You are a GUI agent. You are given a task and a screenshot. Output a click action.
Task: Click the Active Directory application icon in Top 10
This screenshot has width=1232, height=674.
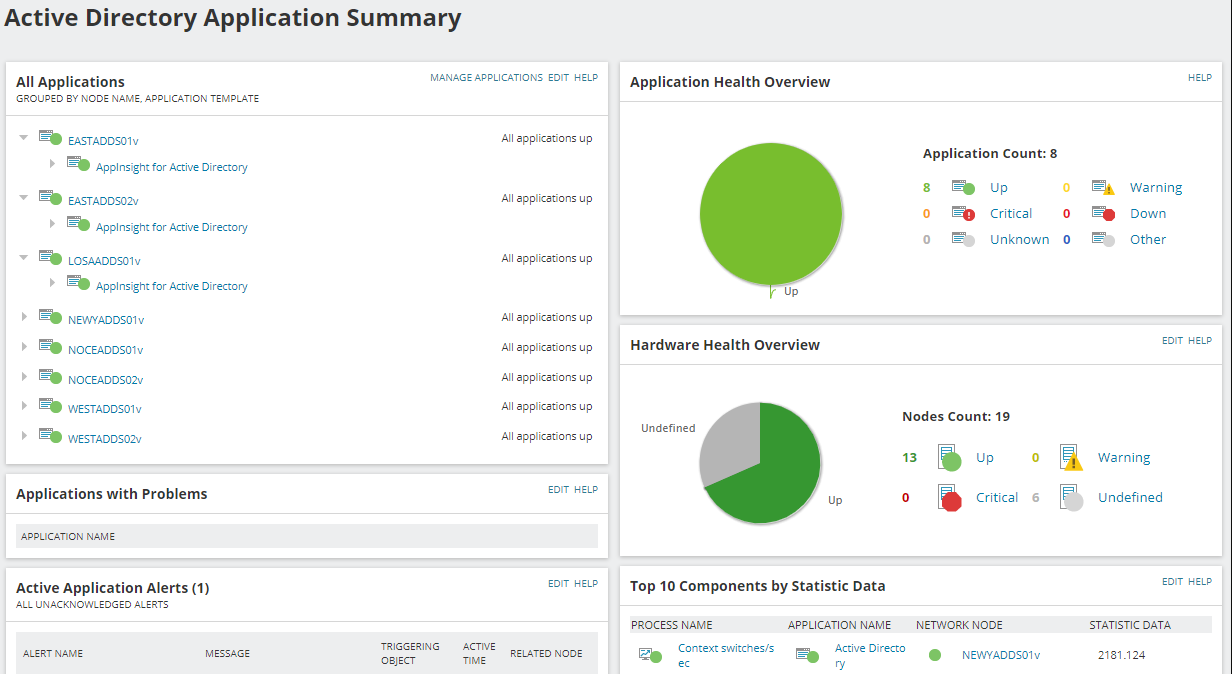(808, 656)
